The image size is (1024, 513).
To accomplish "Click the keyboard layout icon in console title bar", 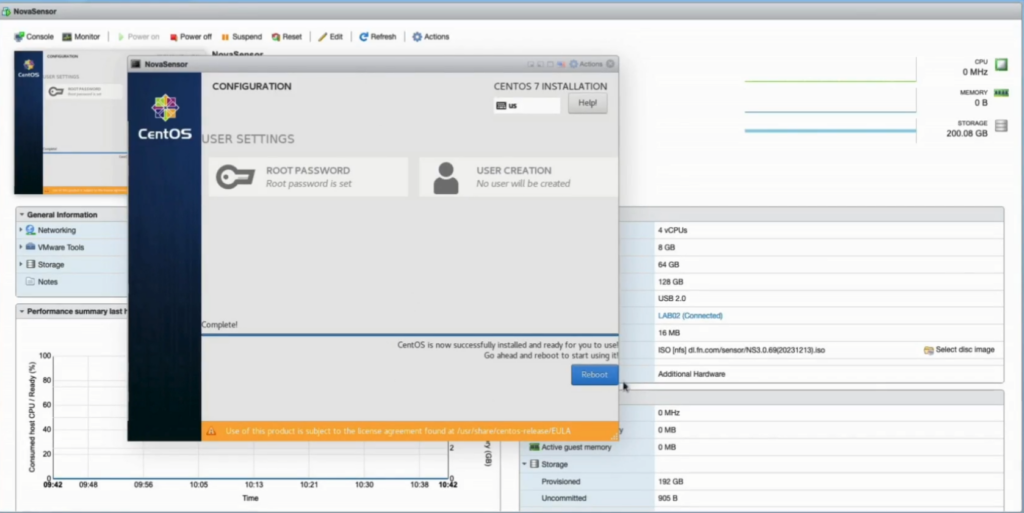I will (560, 64).
